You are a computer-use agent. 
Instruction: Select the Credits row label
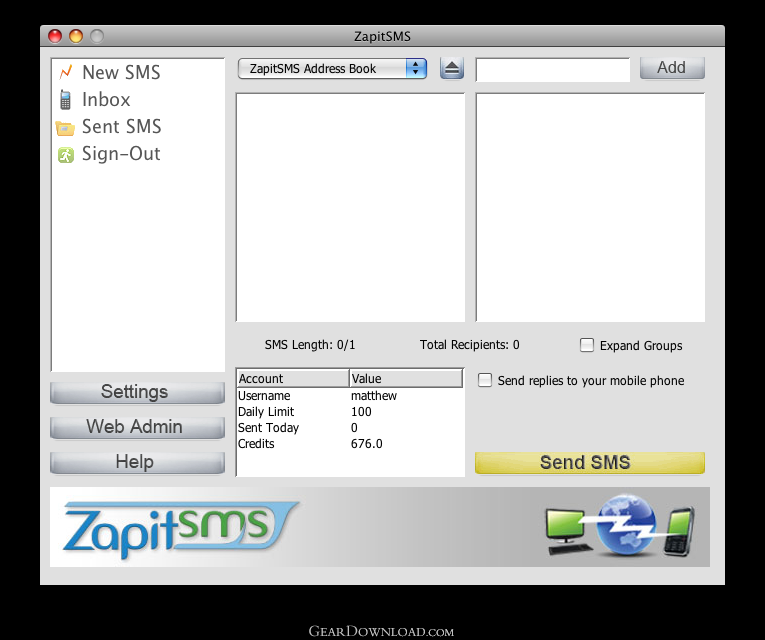[256, 444]
